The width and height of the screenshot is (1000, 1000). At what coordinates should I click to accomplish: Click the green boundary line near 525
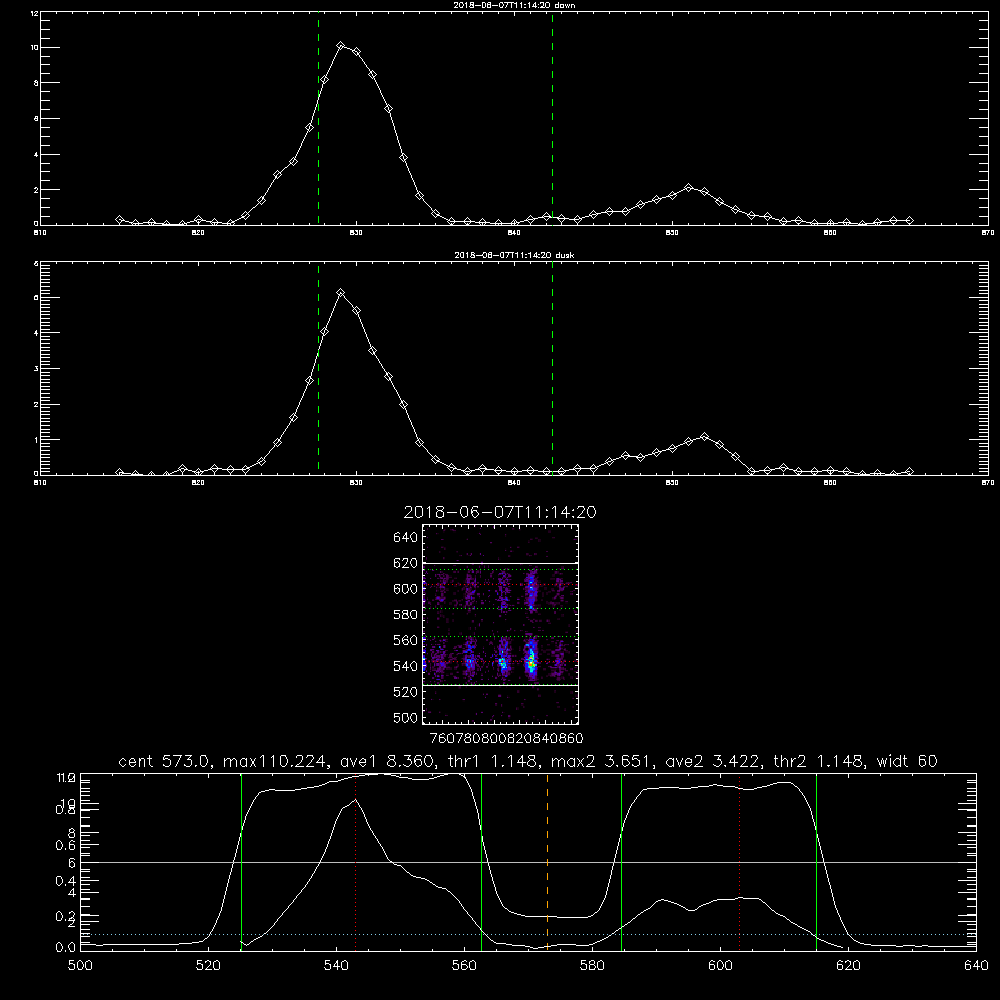(241, 861)
